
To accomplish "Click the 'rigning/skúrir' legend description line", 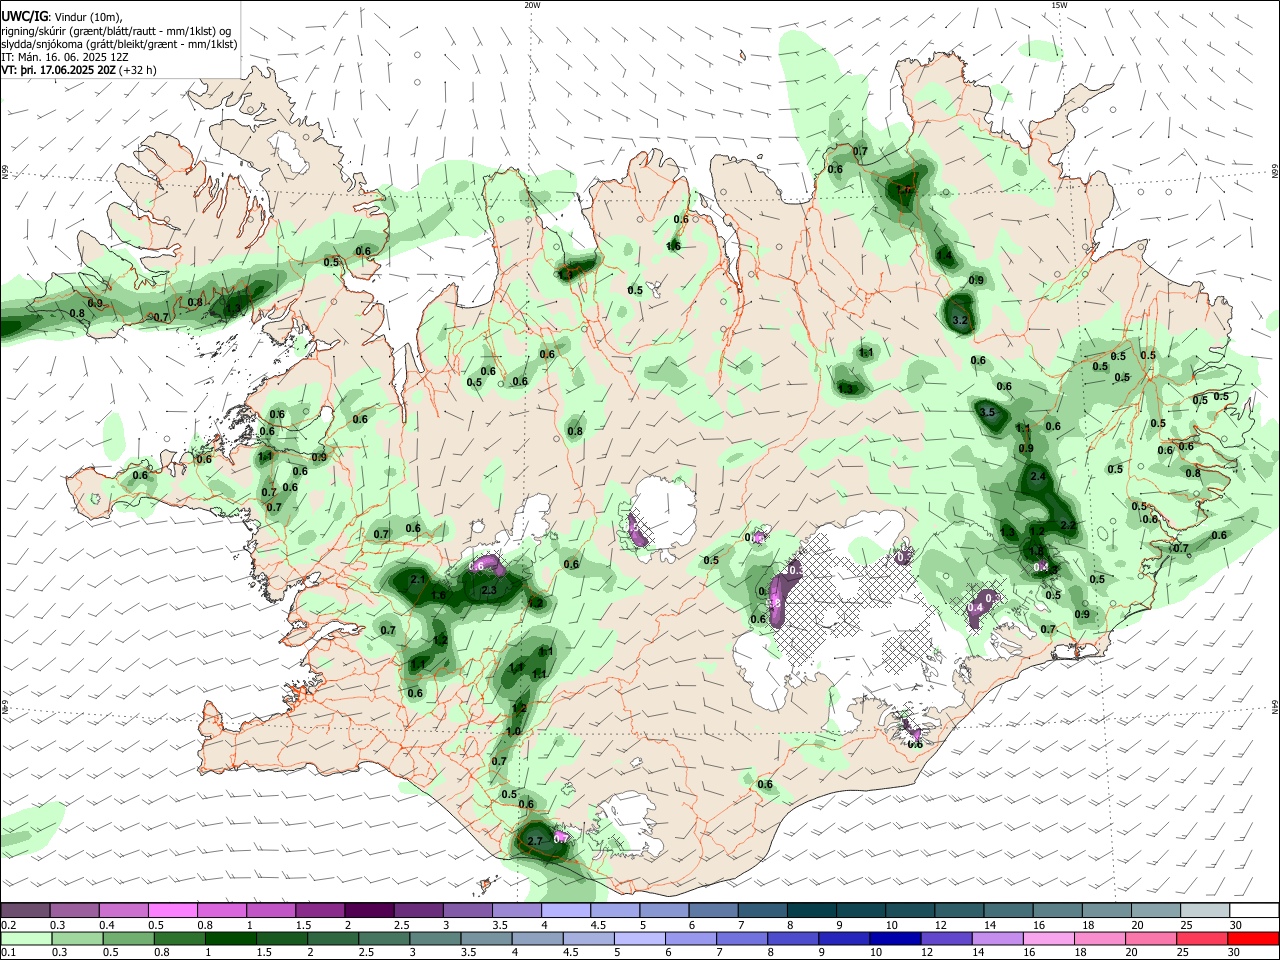I will click(x=116, y=30).
